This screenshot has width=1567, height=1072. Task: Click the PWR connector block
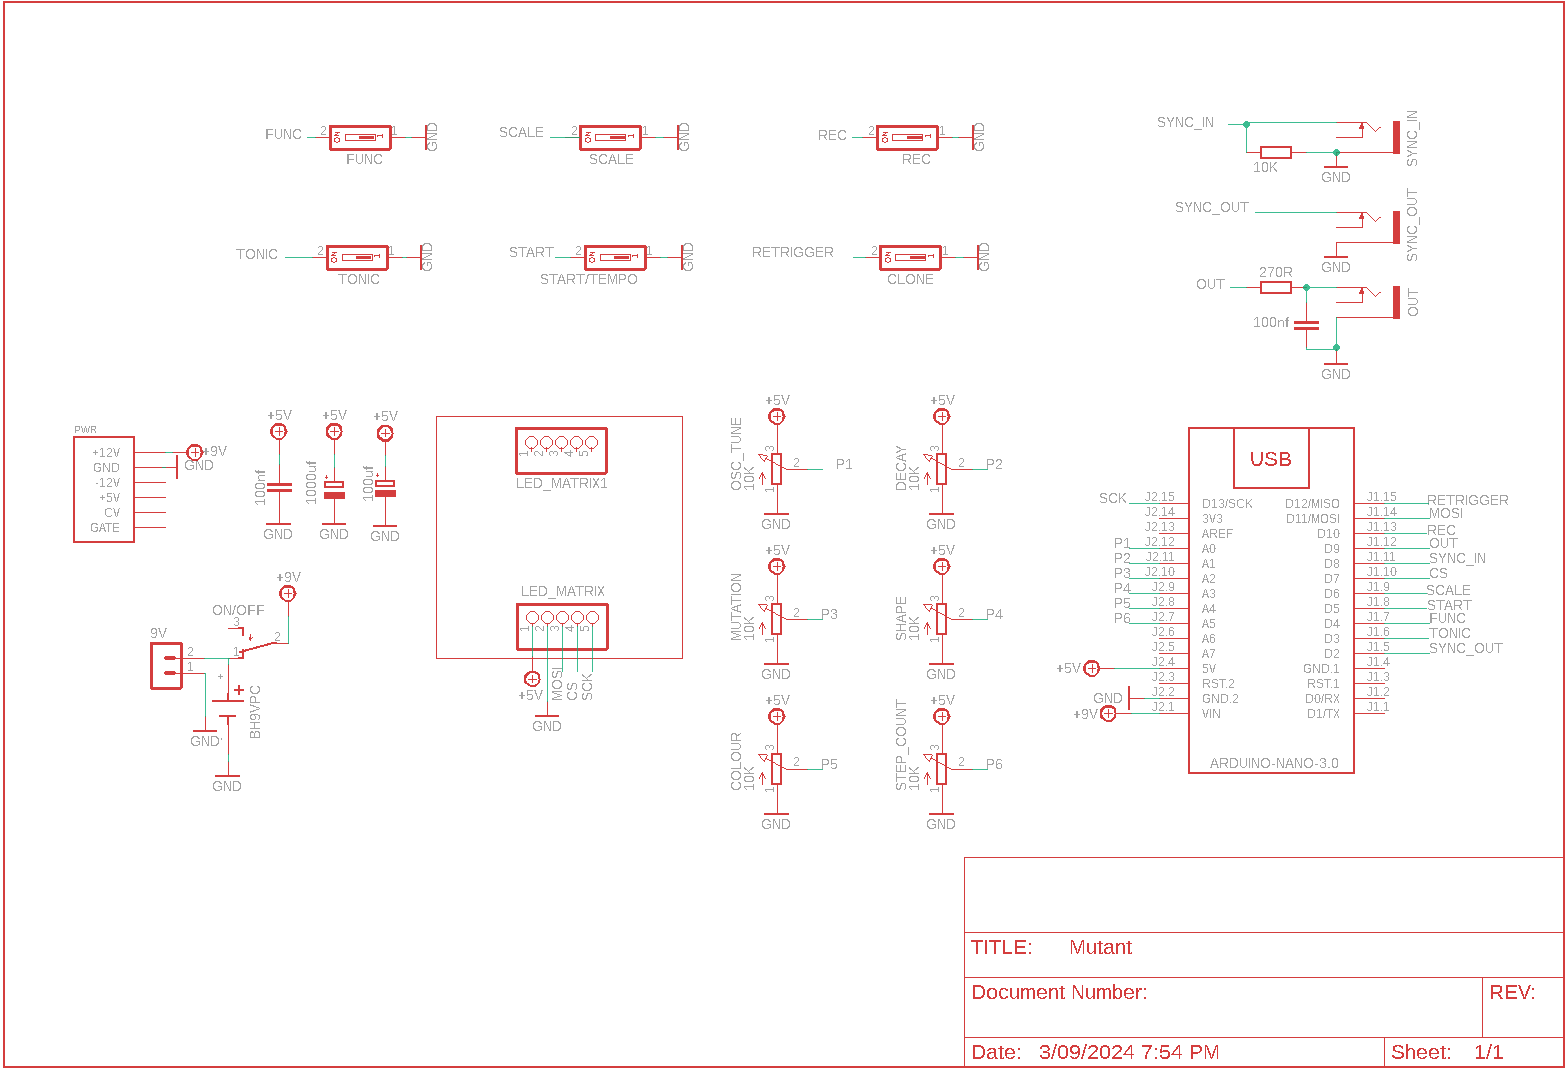pyautogui.click(x=104, y=490)
